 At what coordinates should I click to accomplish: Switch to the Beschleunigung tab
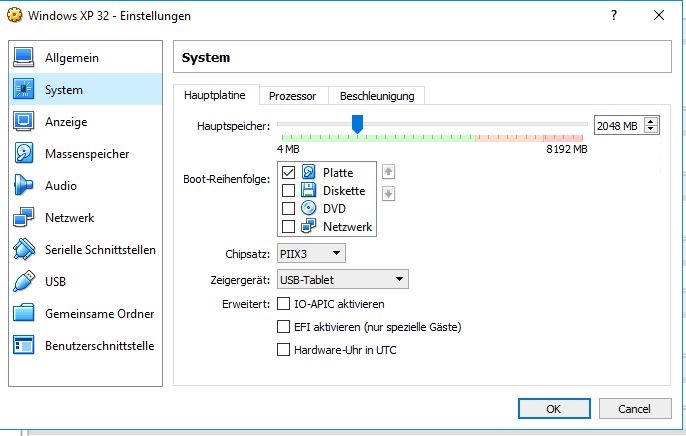click(x=377, y=96)
